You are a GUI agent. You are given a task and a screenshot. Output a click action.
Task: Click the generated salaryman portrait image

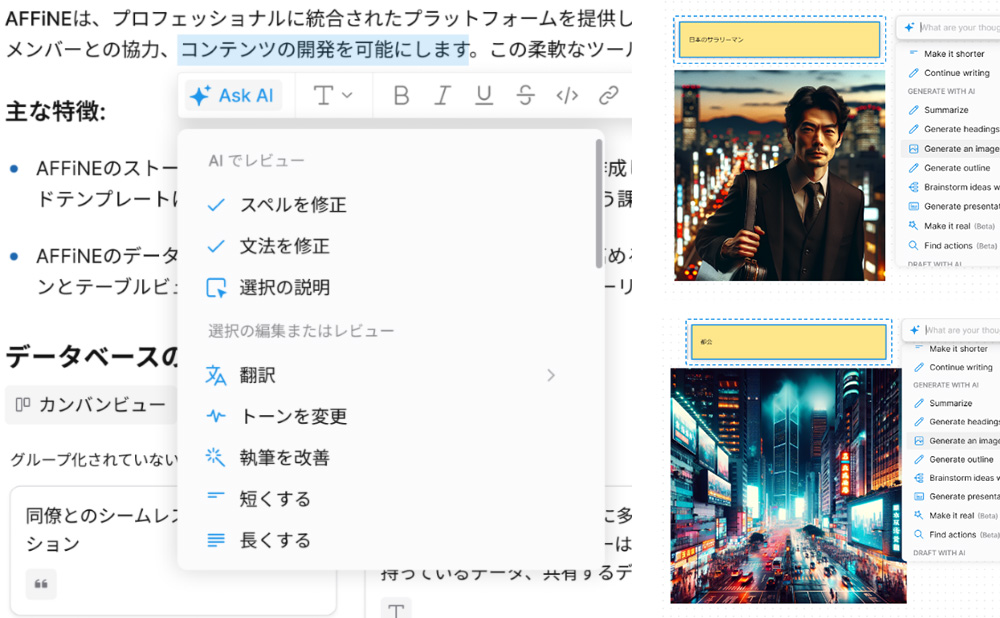(x=779, y=175)
